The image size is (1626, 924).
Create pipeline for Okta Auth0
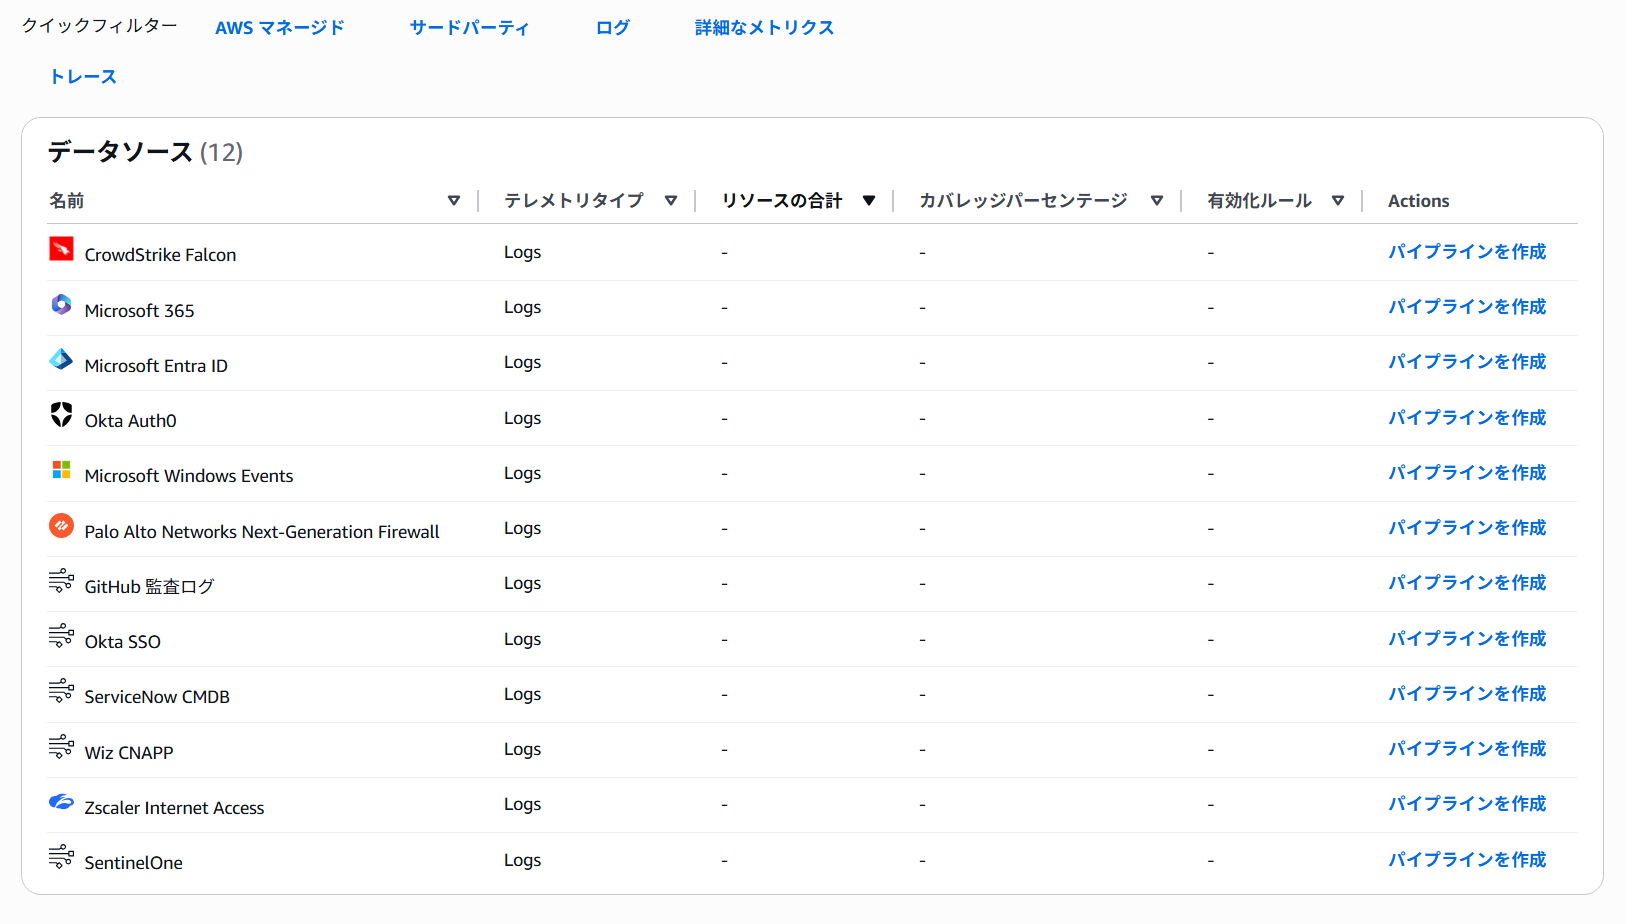[x=1467, y=418]
